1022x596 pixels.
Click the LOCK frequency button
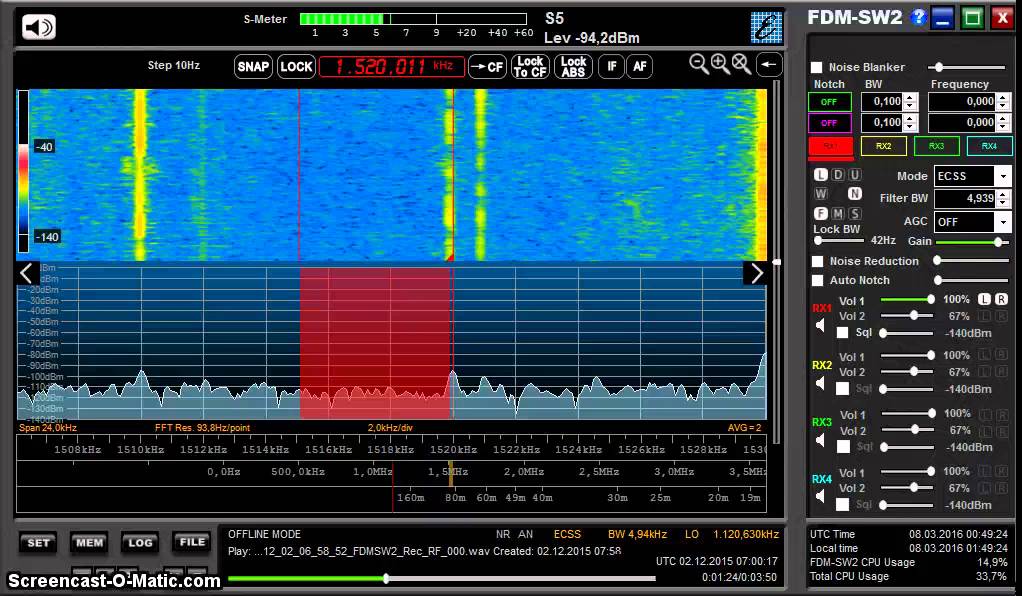(x=297, y=67)
